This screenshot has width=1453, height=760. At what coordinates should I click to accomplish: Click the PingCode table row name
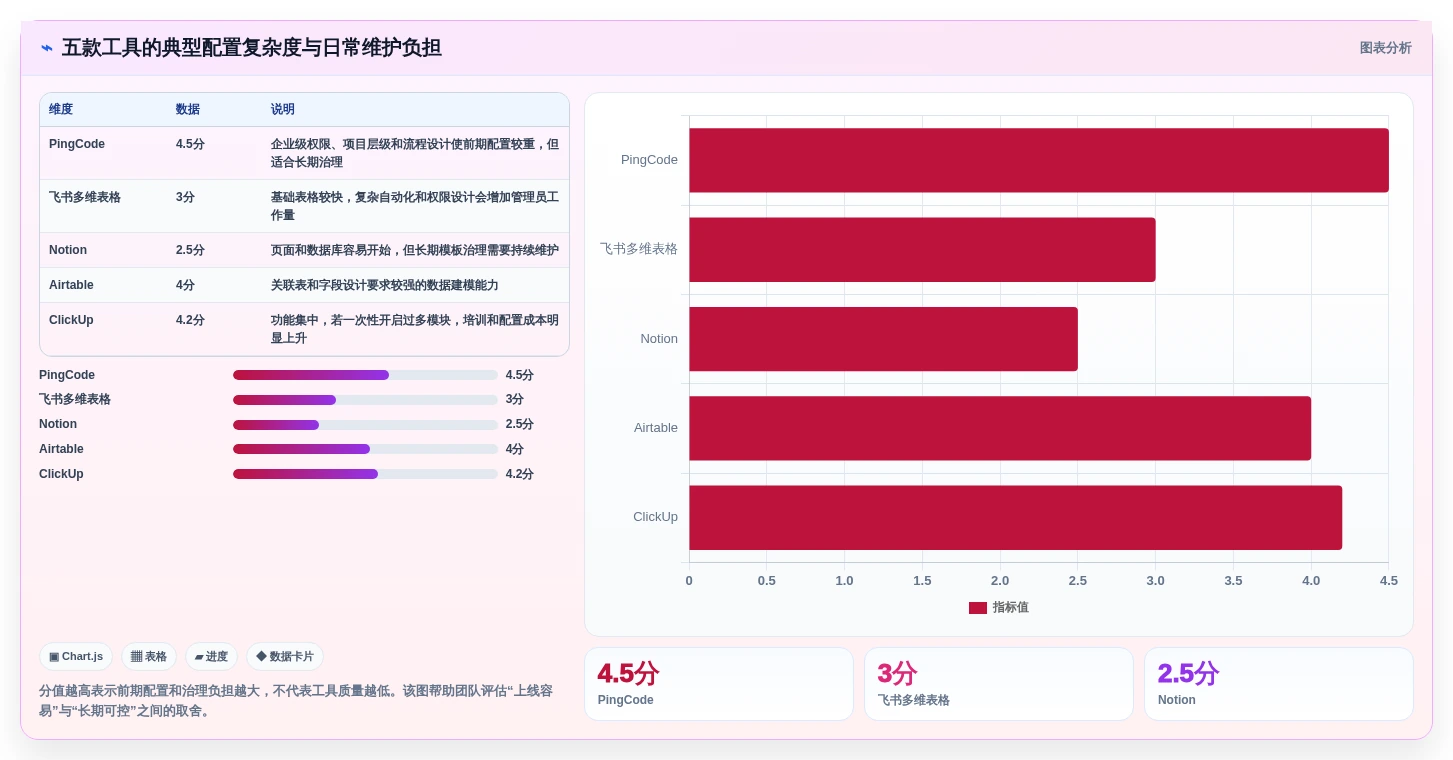(x=77, y=144)
